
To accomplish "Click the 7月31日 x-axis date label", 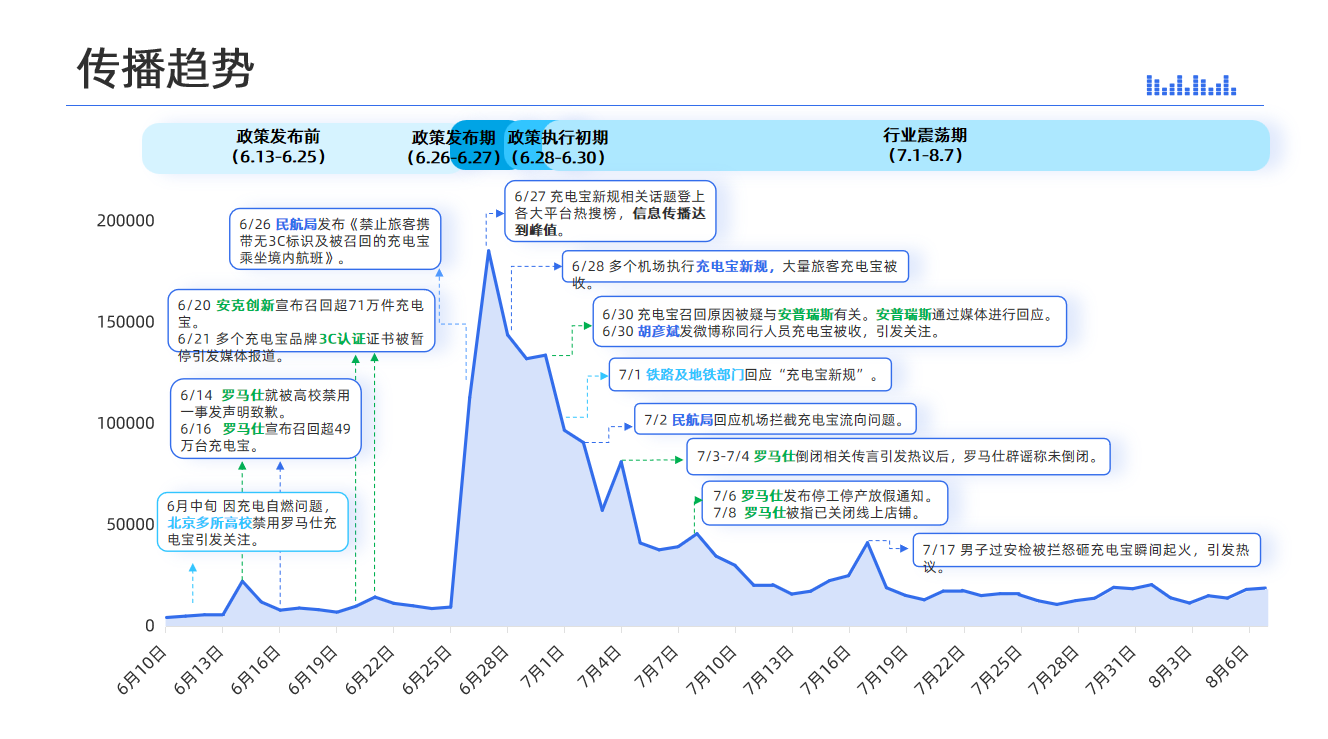I will coord(1110,670).
